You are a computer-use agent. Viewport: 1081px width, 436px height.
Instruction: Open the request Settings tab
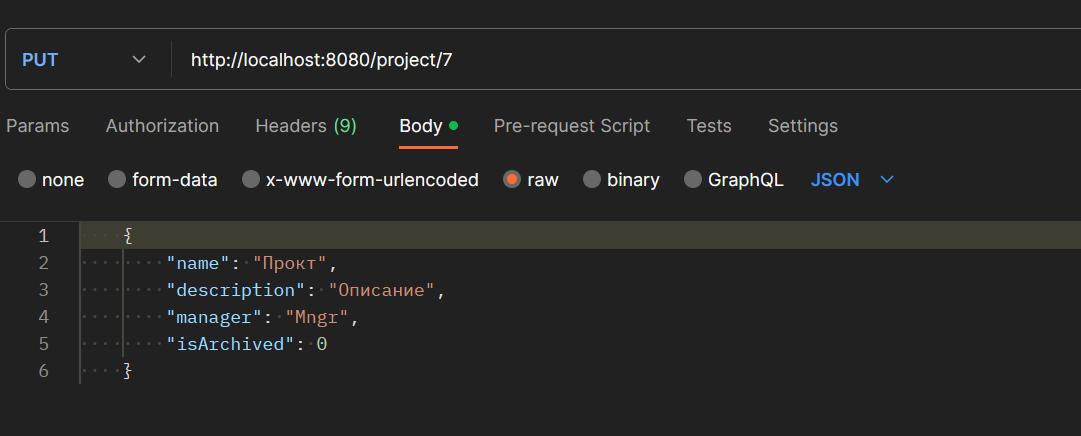tap(803, 126)
